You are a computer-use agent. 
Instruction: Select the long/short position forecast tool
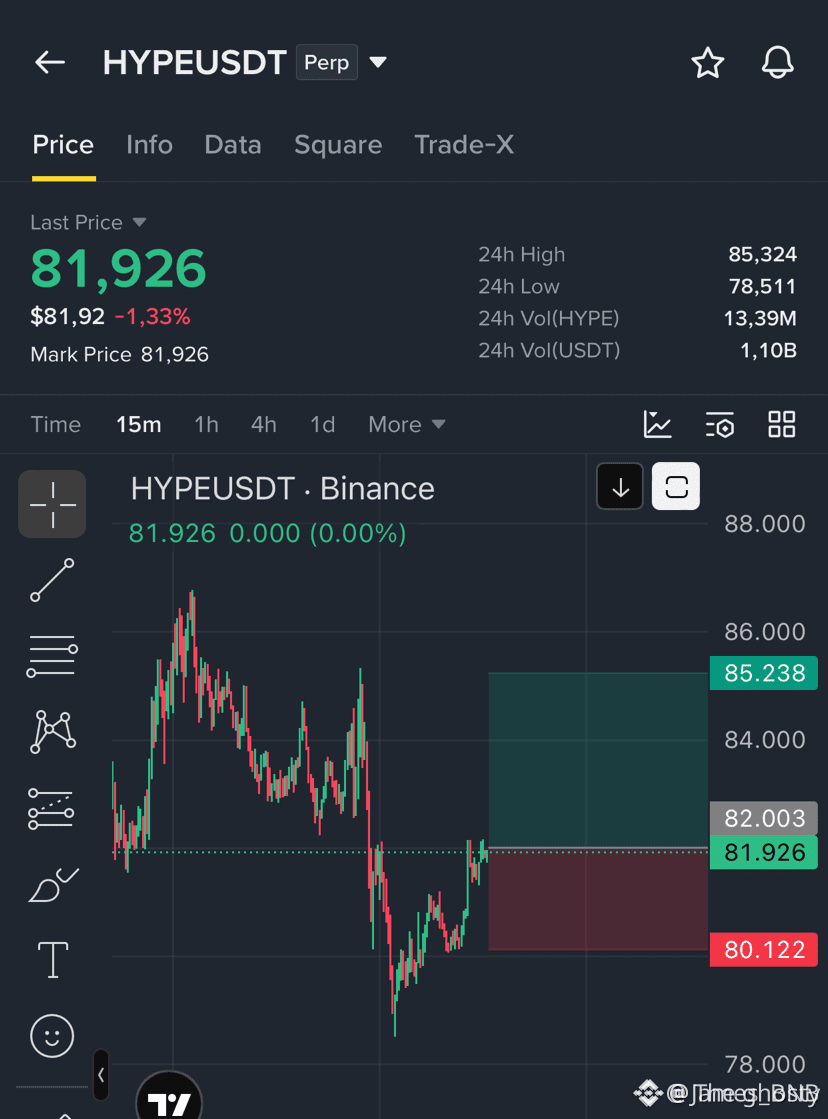pyautogui.click(x=51, y=809)
